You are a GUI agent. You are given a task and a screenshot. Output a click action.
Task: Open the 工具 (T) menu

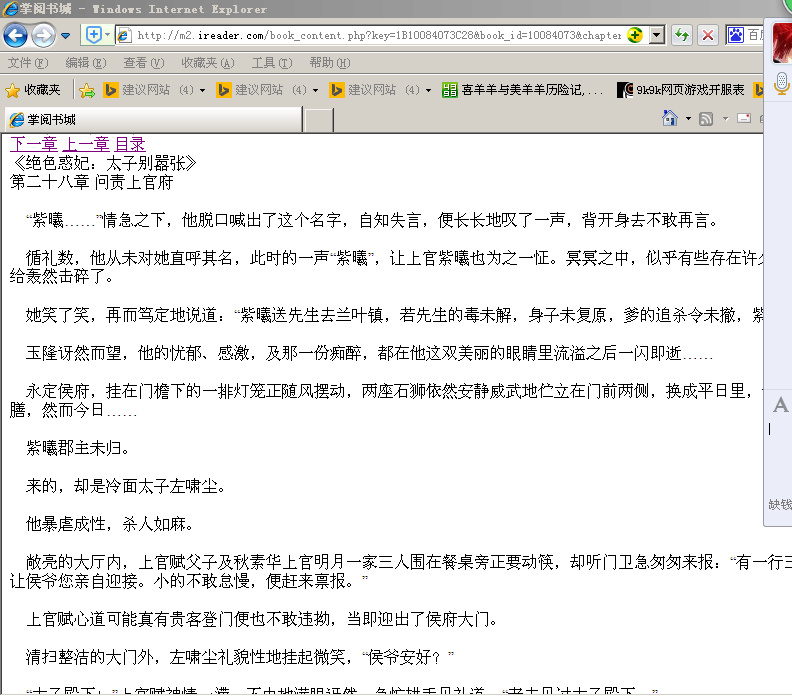tap(272, 63)
